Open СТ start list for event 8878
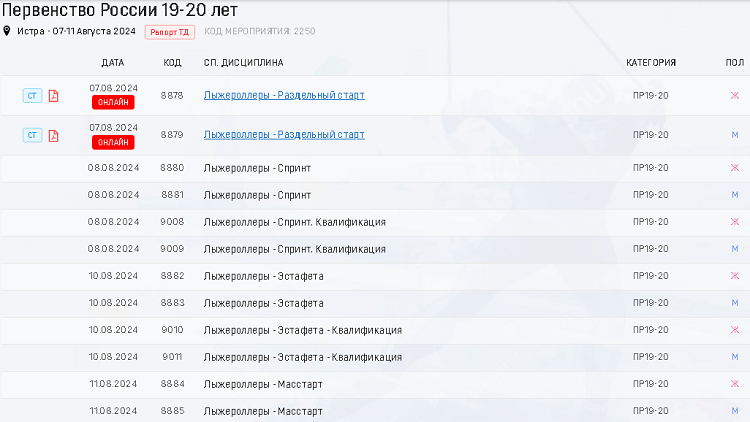 32,96
